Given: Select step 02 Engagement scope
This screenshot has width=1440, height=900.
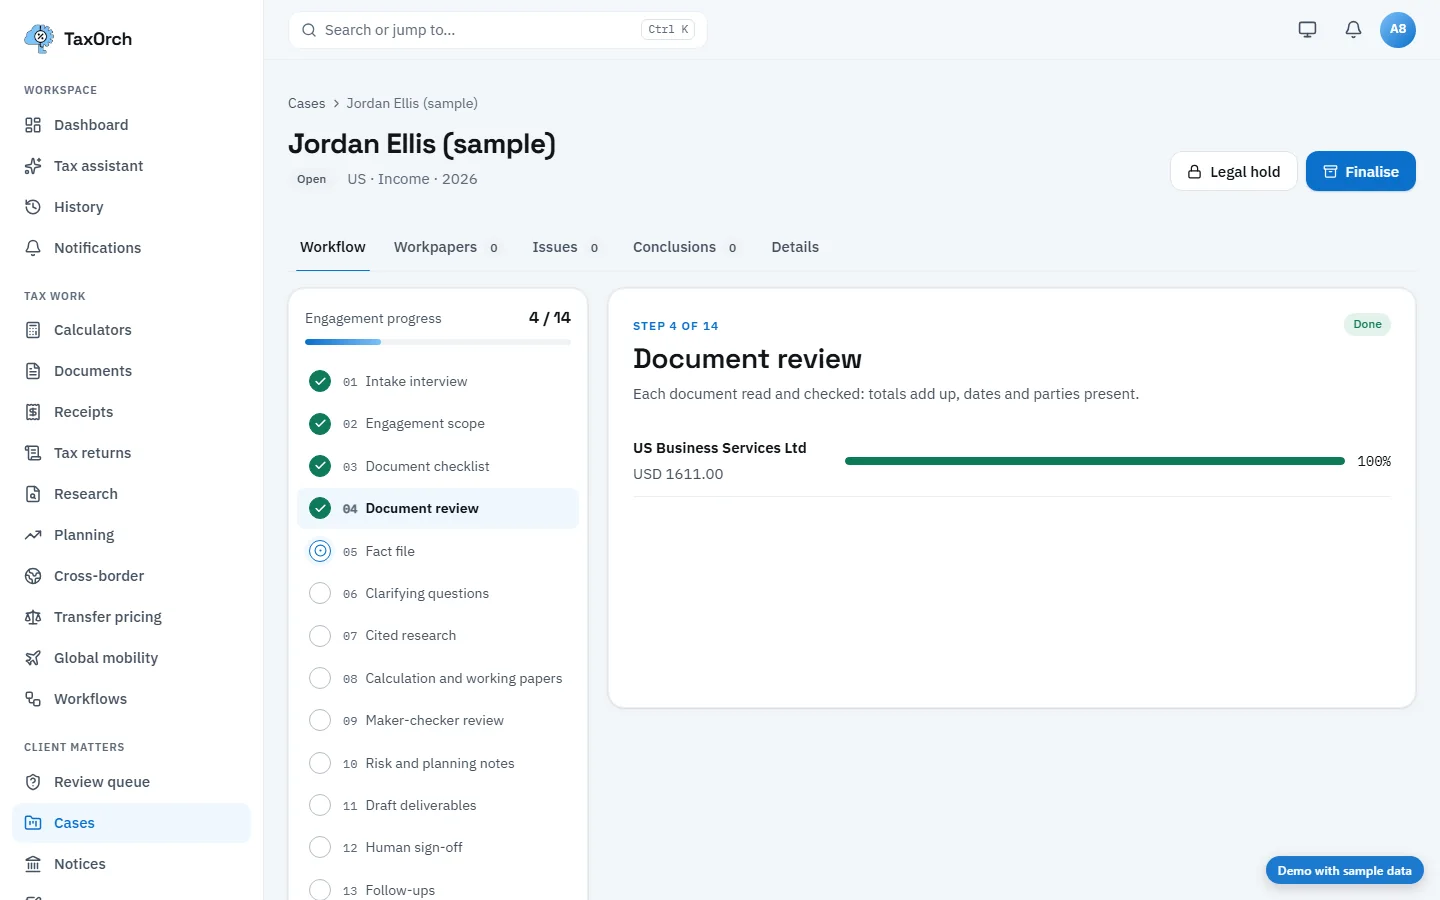Looking at the screenshot, I should [438, 424].
